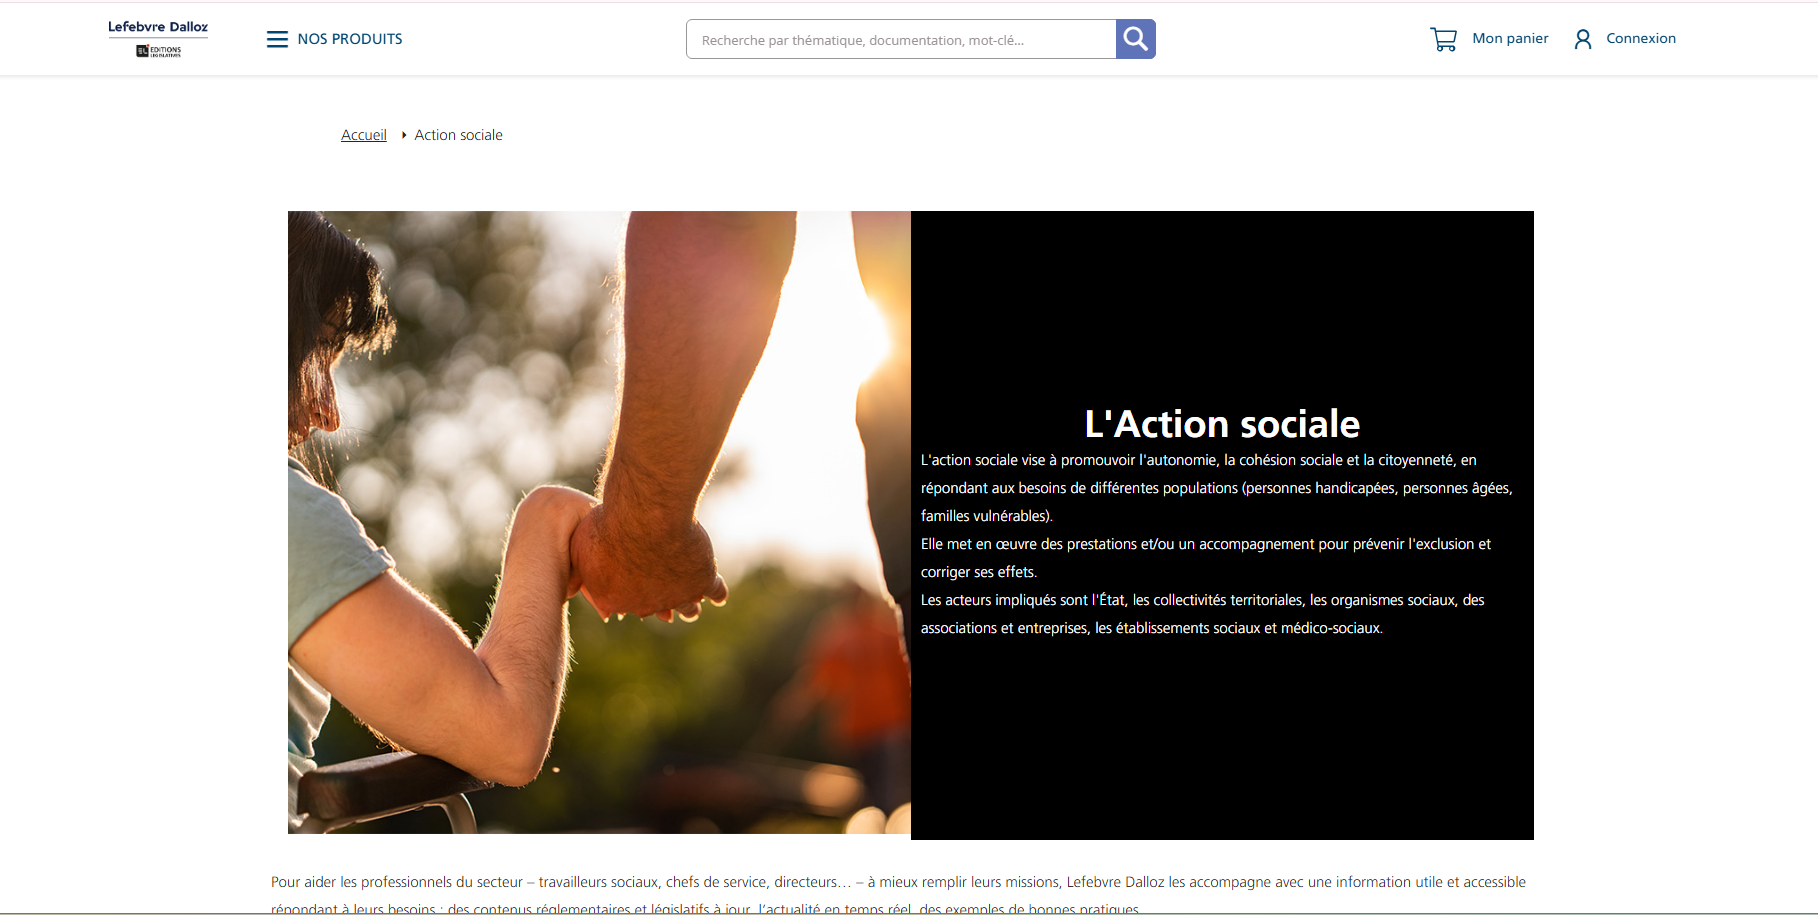Click the Lefebvre Dalloz logo

(x=158, y=38)
